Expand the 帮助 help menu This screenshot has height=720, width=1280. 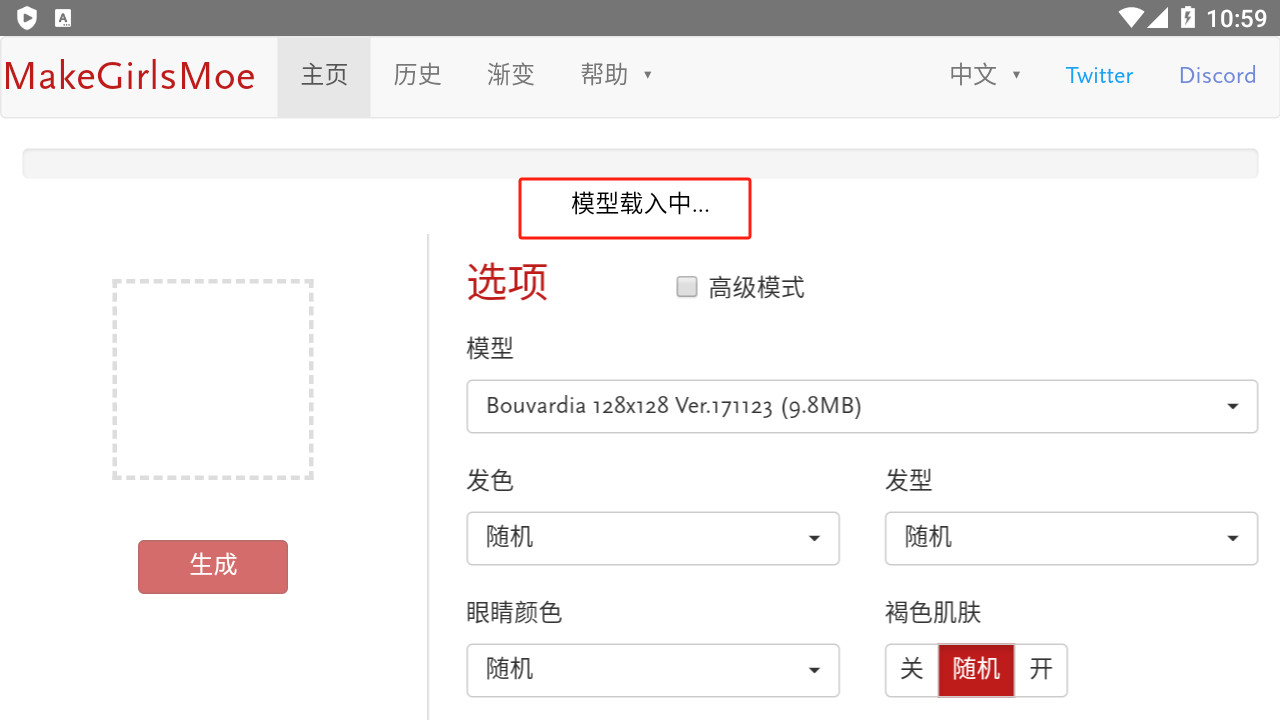tap(615, 76)
